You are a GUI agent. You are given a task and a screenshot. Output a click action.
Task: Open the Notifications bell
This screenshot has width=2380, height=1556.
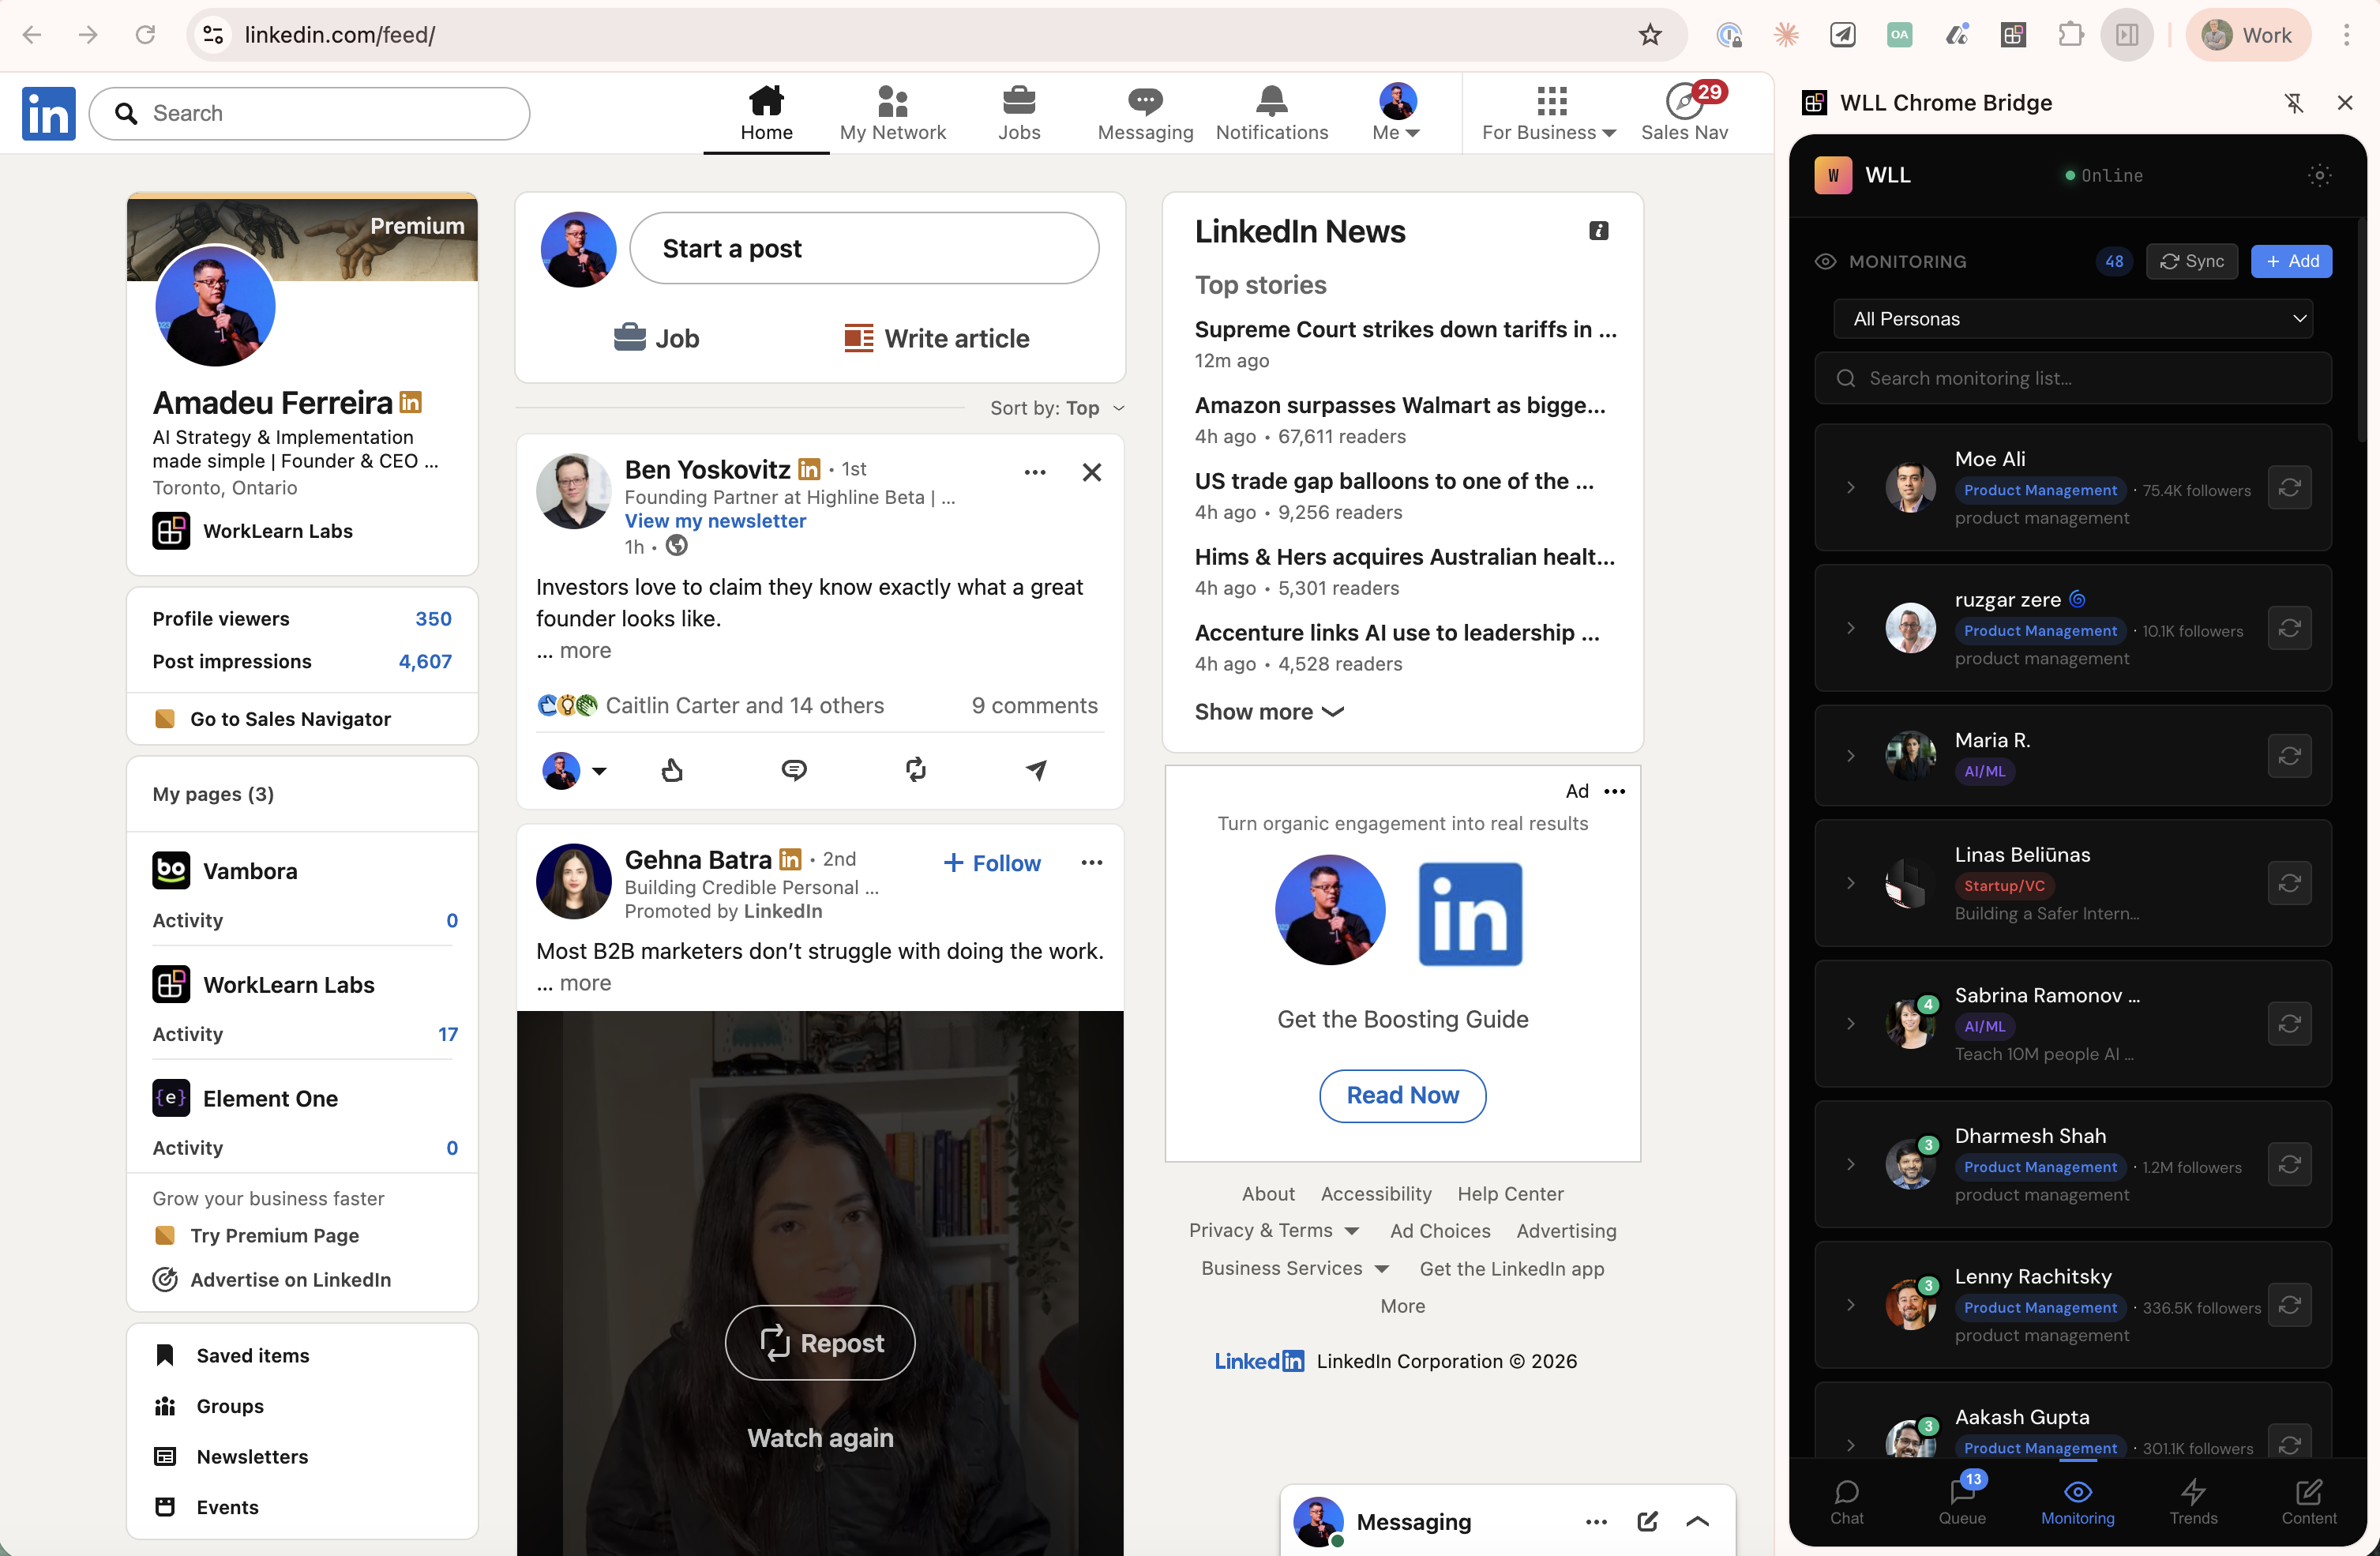1271,113
